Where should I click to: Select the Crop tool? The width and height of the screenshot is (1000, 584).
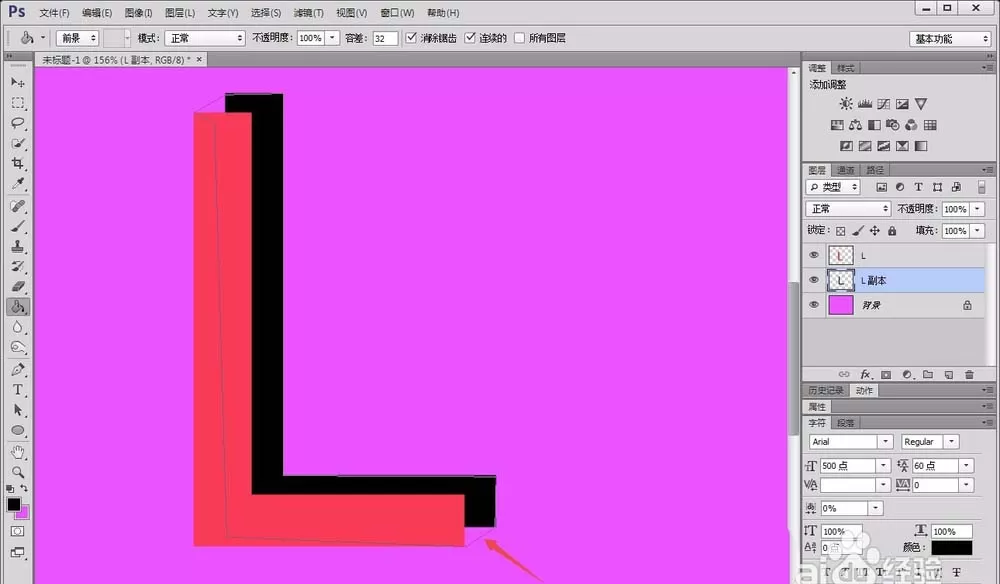coord(18,164)
